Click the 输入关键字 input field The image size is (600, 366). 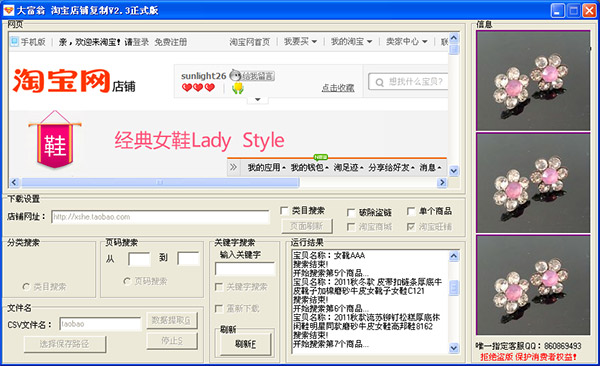[x=245, y=269]
